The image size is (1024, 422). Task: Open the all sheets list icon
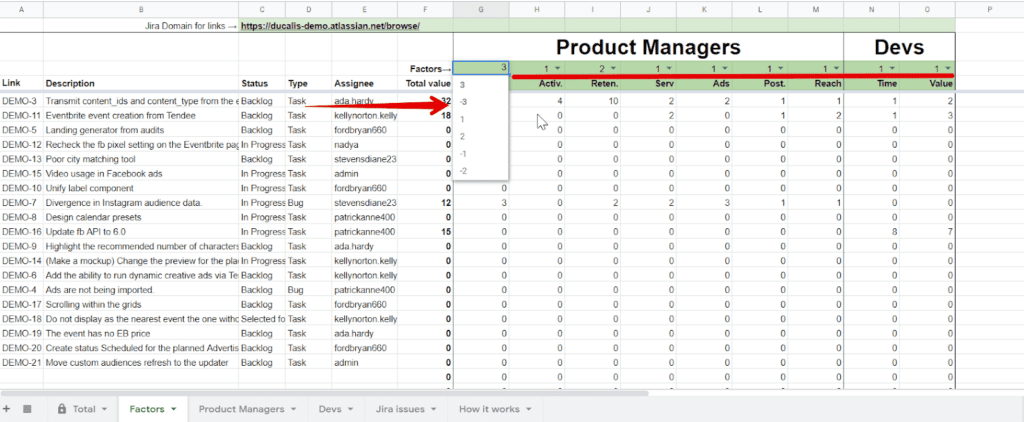coord(28,409)
